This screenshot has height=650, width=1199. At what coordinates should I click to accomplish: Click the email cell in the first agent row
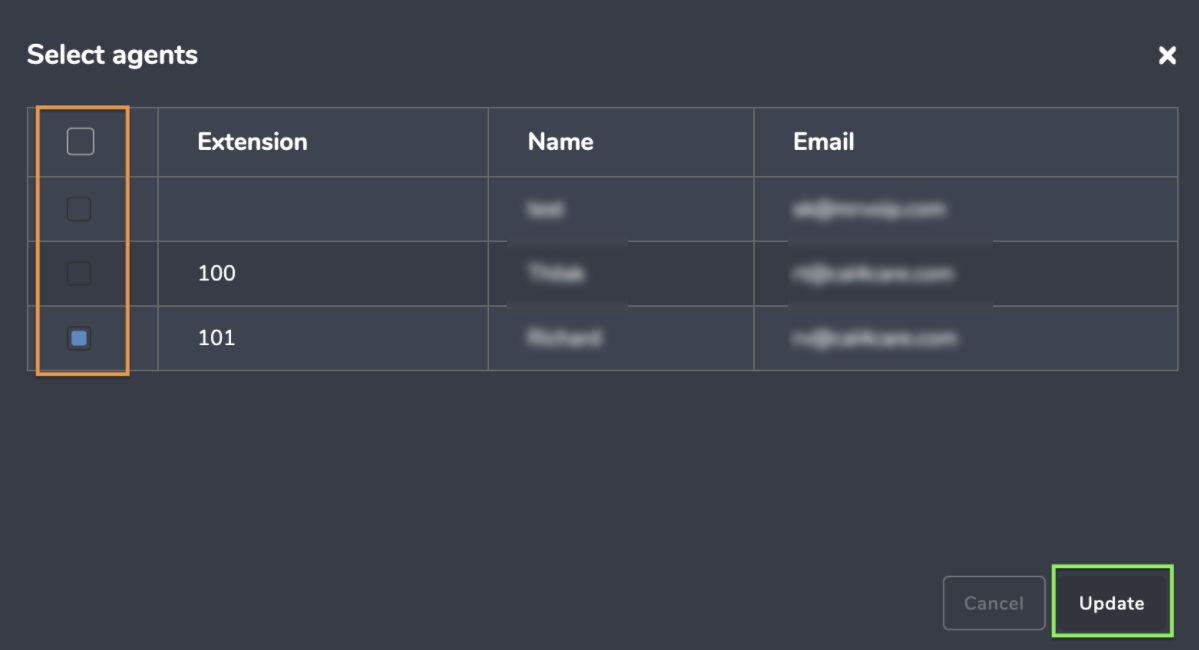[x=966, y=210]
